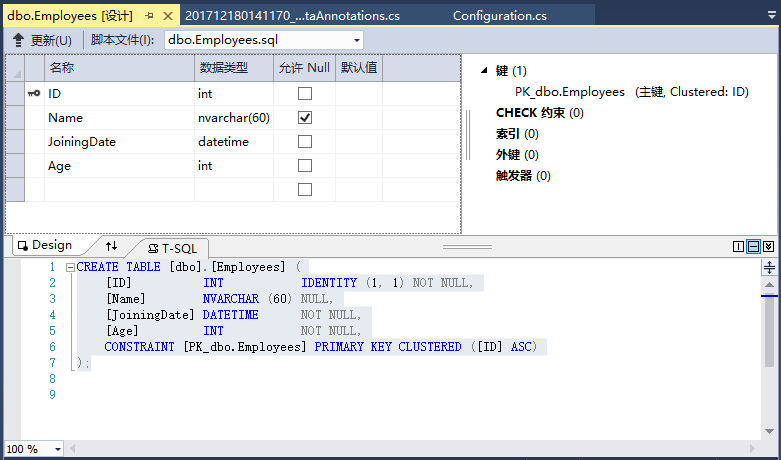Click the Update (更新) arrow icon
Screen dimensions: 781x460
coord(18,40)
